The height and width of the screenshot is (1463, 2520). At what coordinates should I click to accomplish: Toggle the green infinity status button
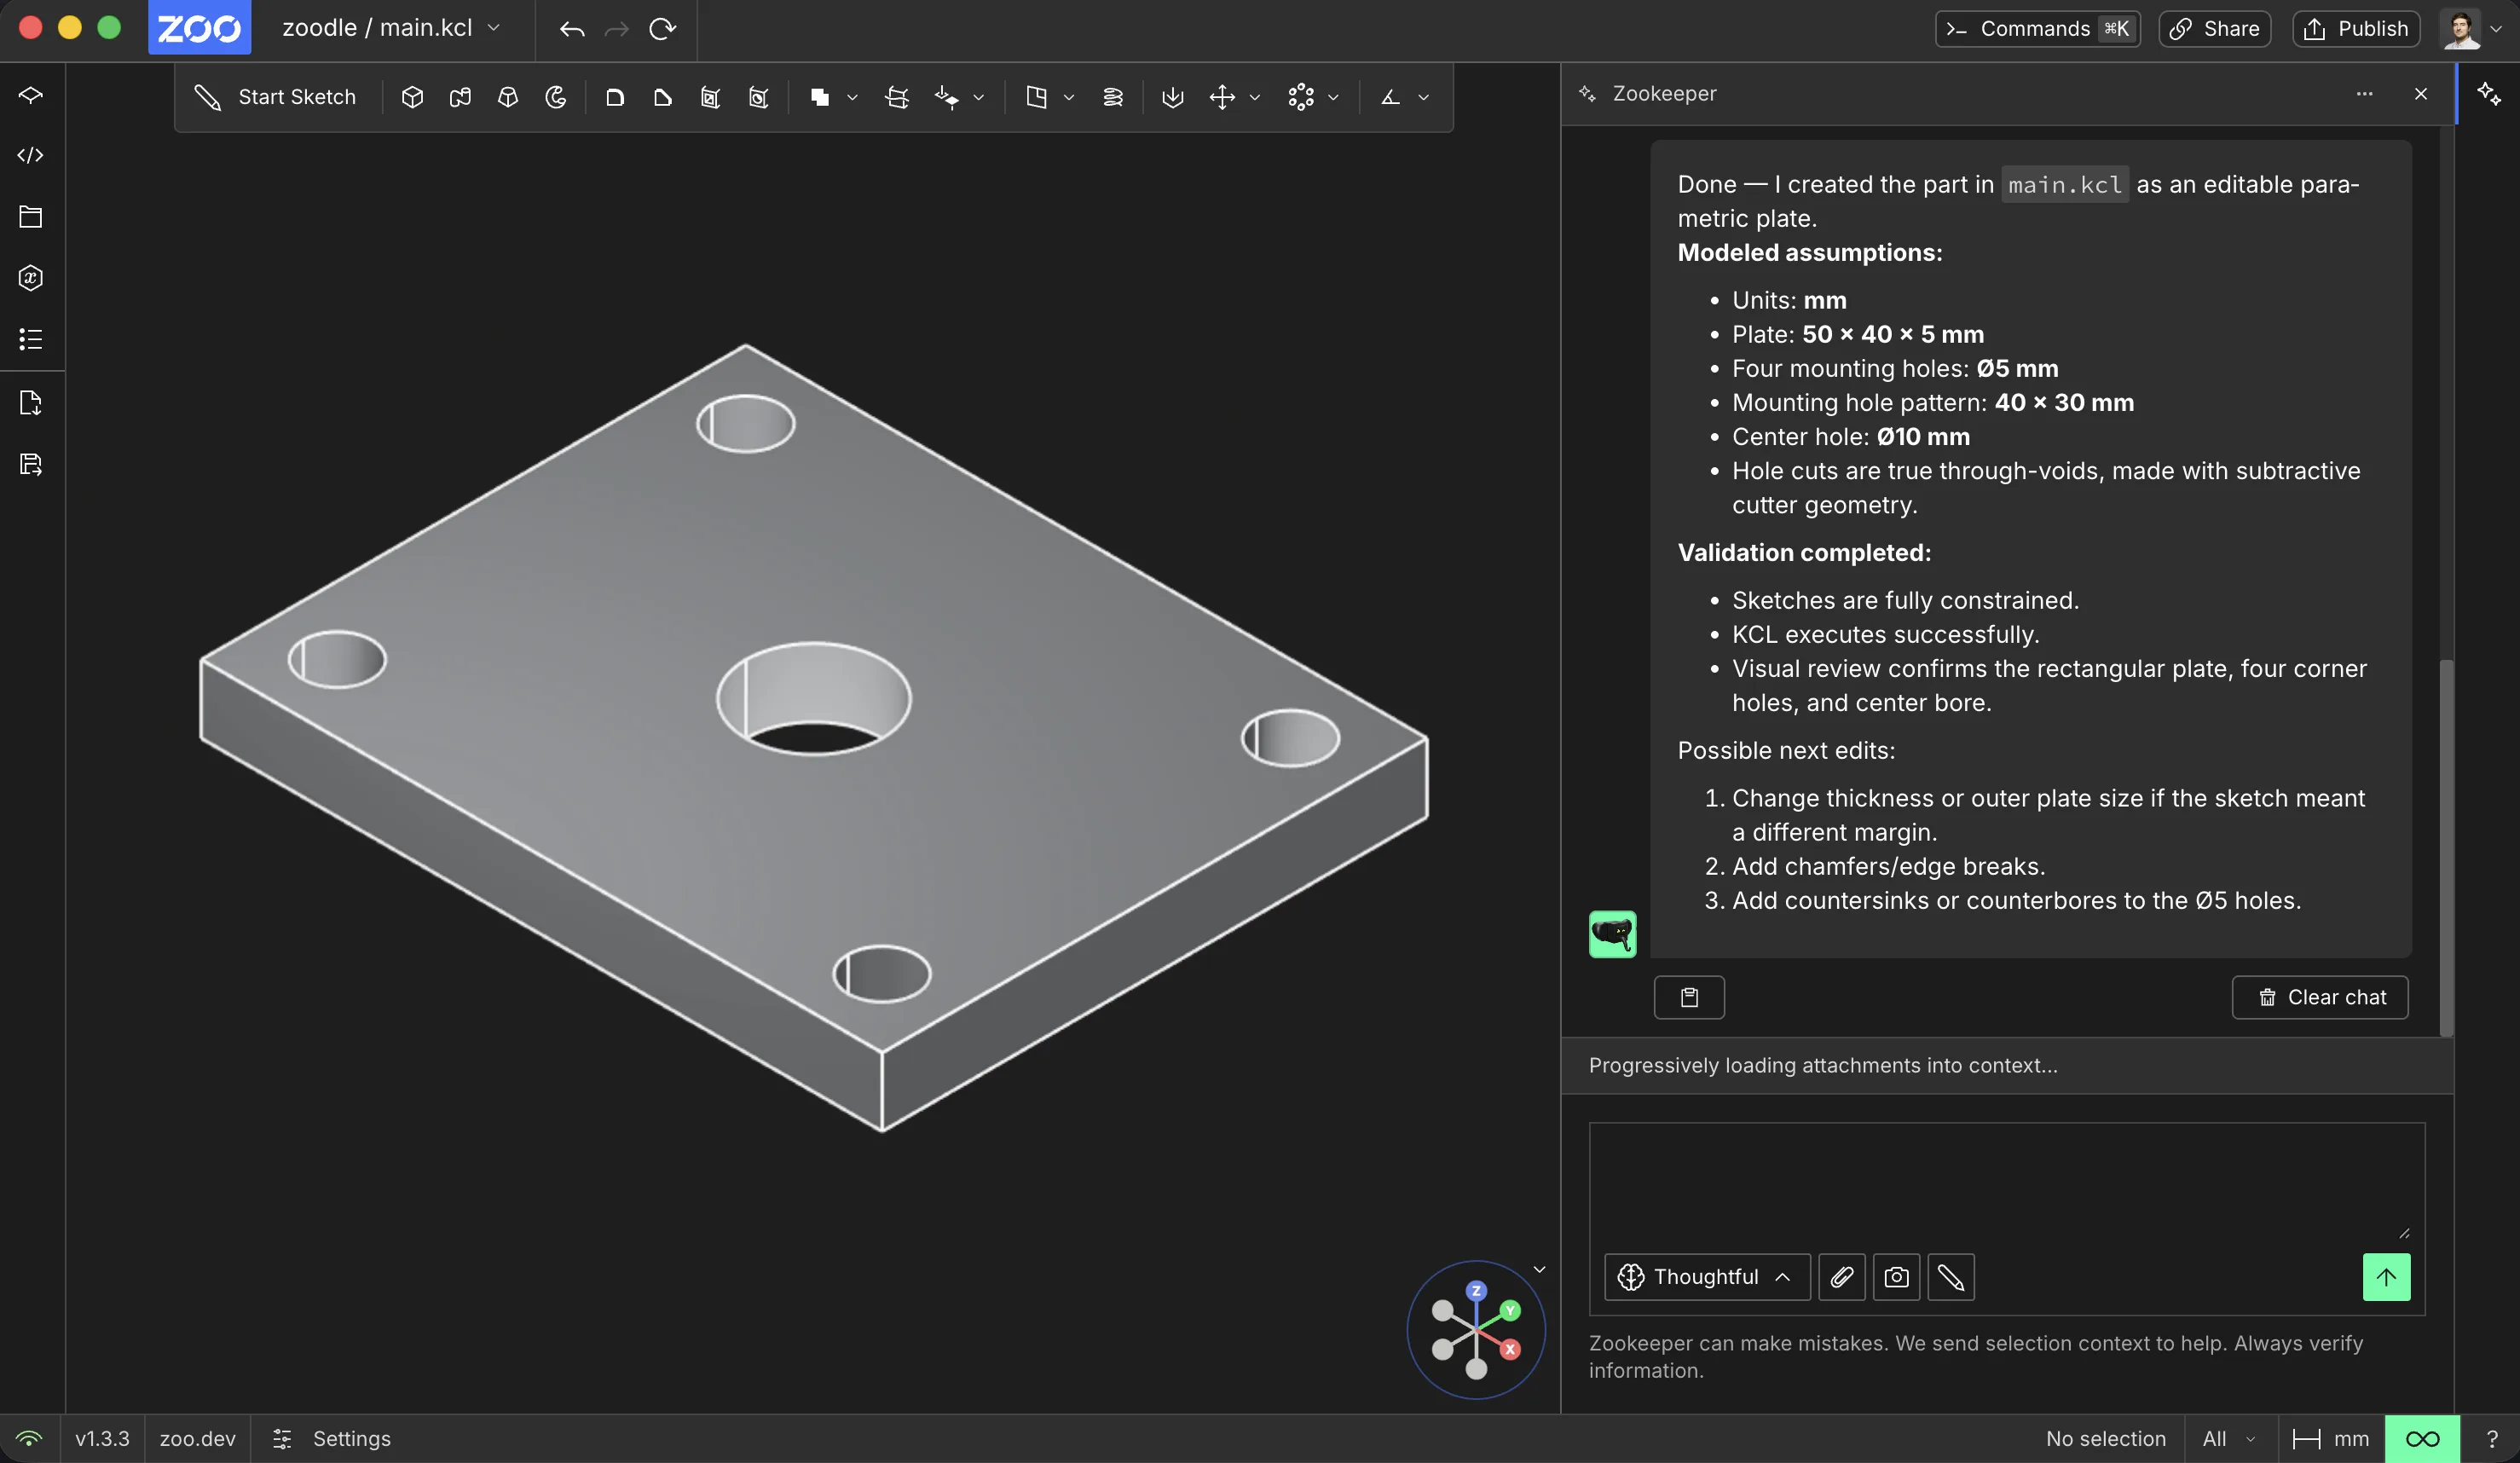2422,1439
